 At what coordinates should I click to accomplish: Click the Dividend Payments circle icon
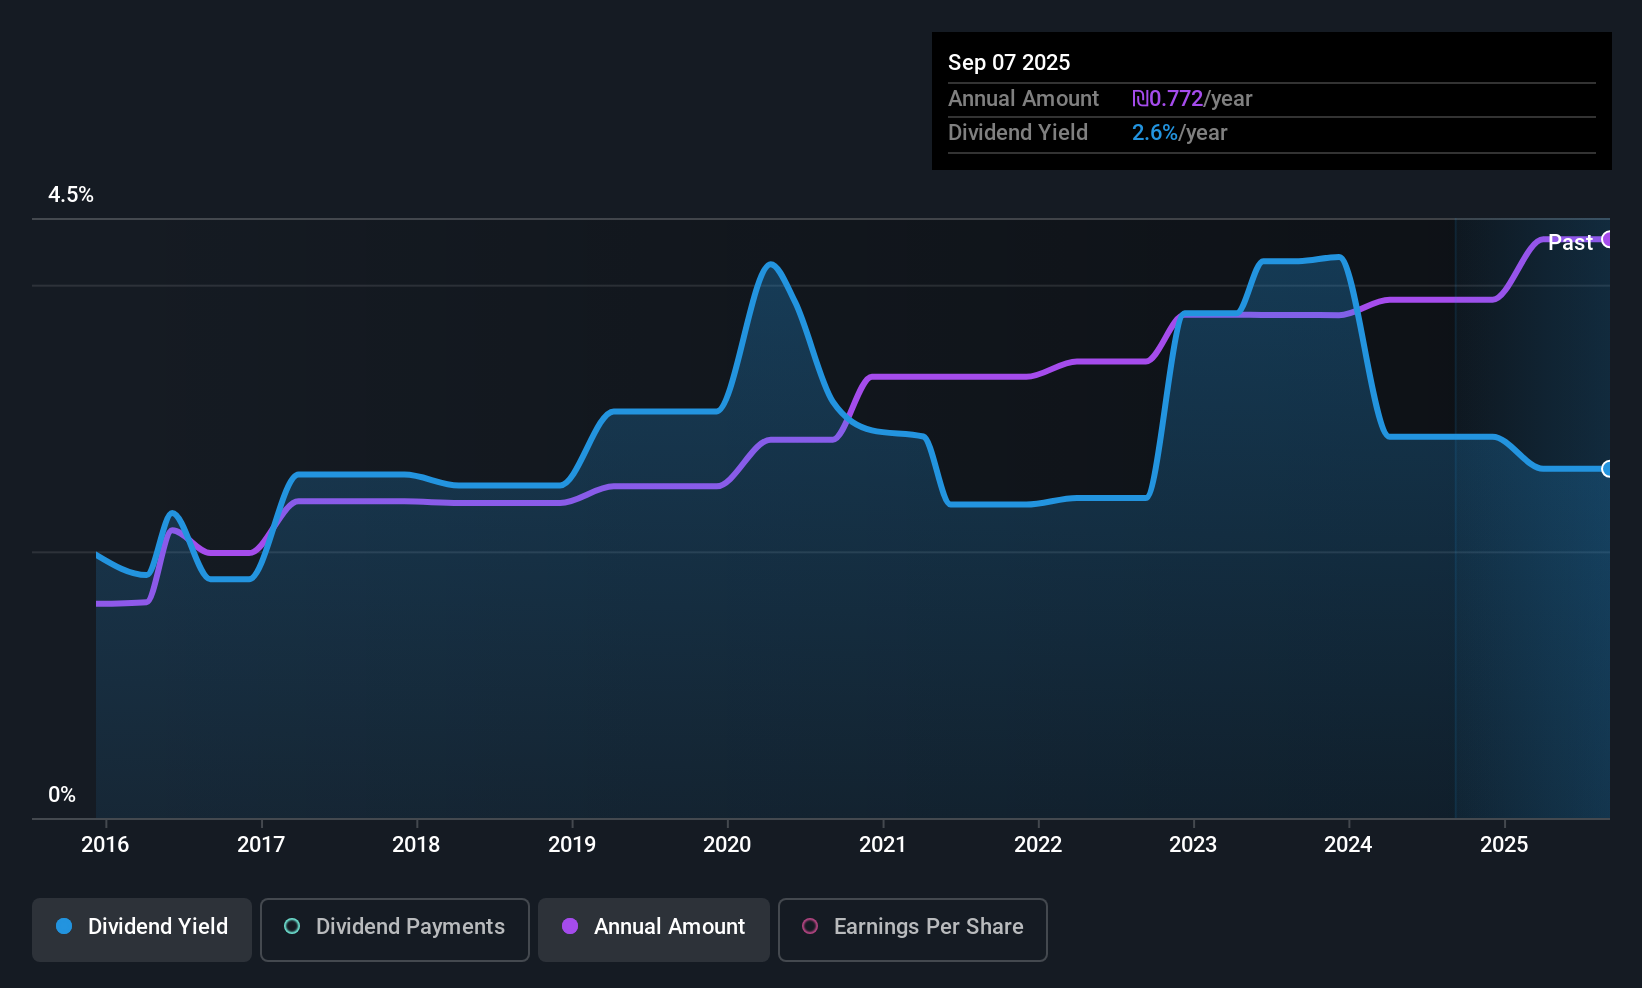point(292,927)
